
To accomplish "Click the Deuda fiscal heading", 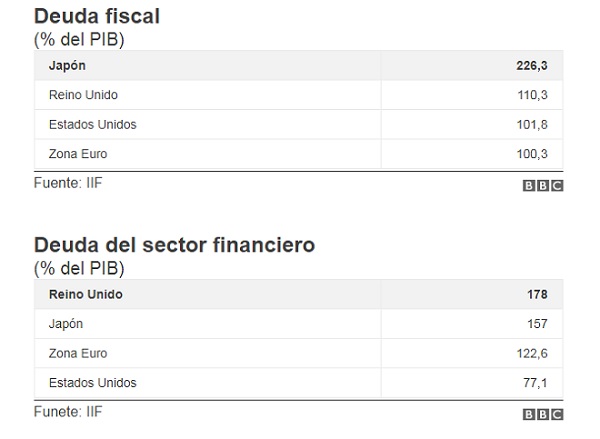I will (97, 16).
